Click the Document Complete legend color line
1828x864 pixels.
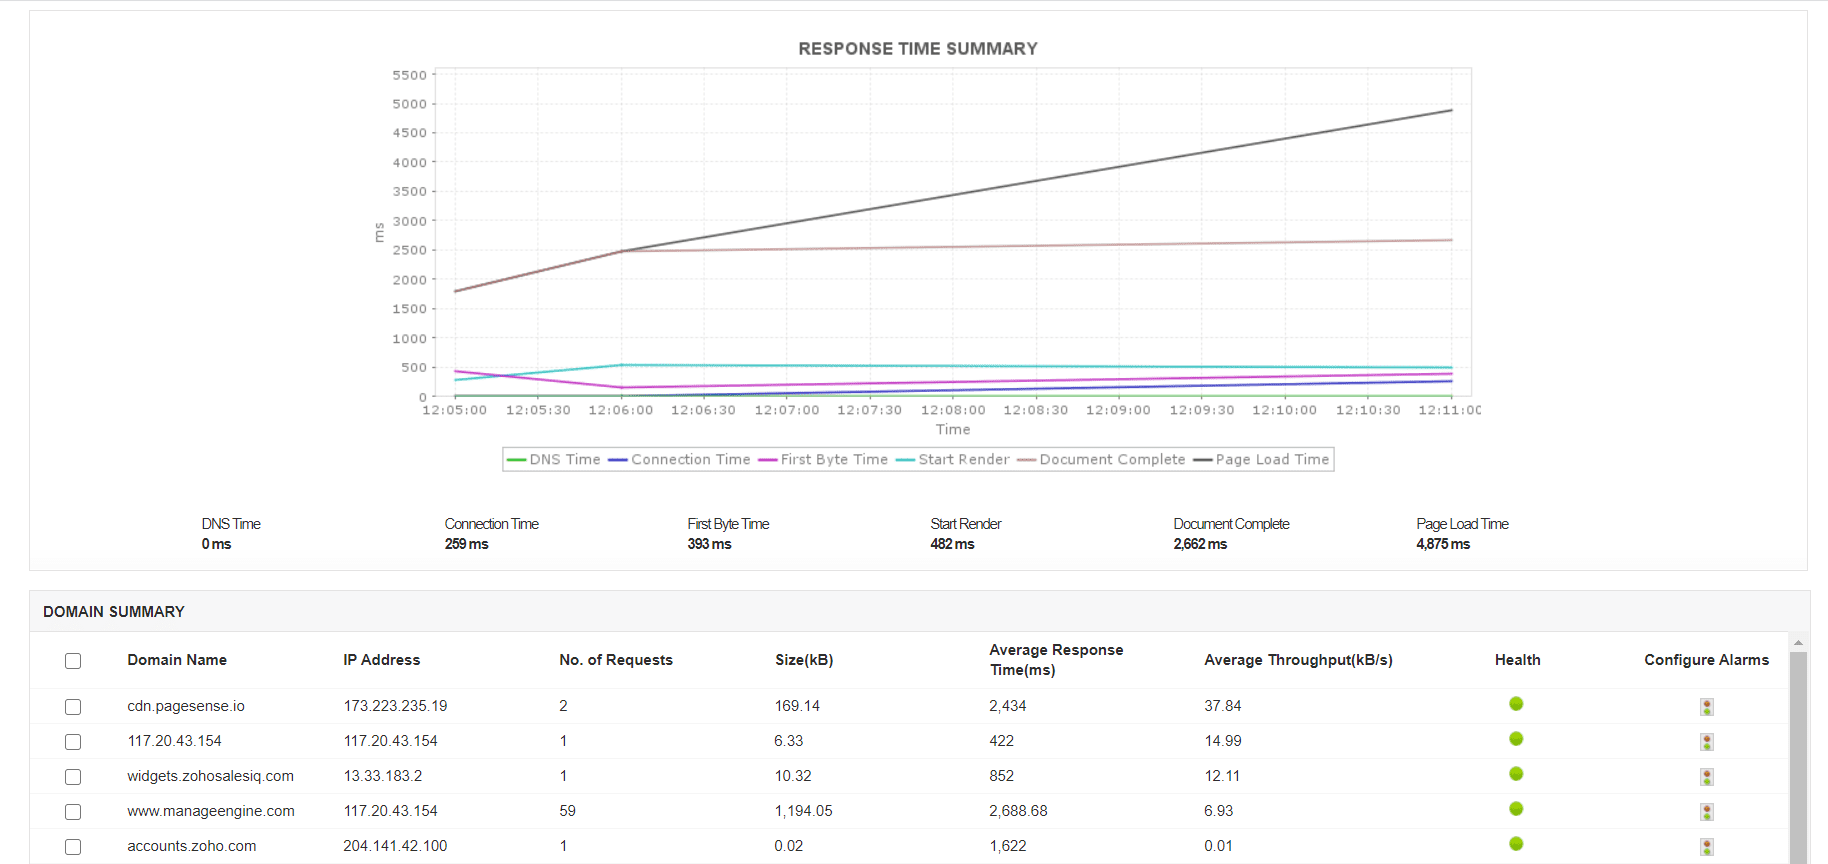1026,460
